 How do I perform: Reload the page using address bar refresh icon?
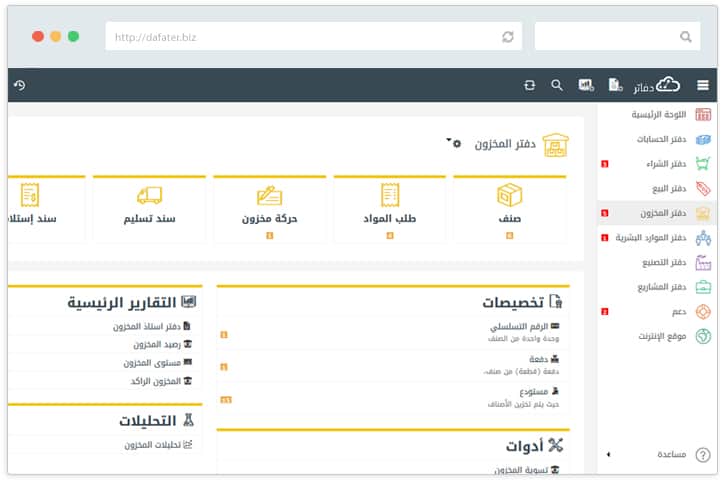pos(508,37)
